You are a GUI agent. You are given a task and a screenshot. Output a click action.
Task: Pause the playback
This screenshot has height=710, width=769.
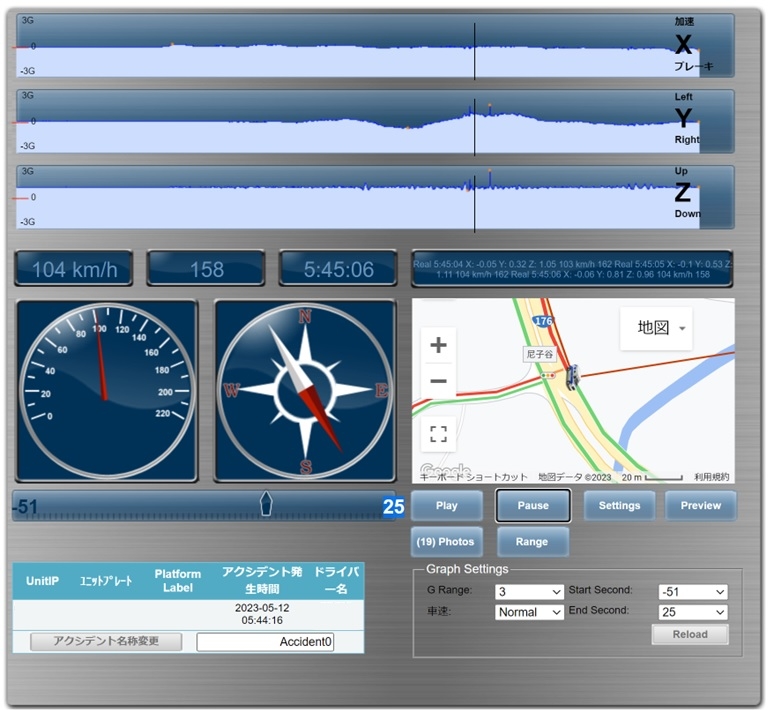click(533, 506)
